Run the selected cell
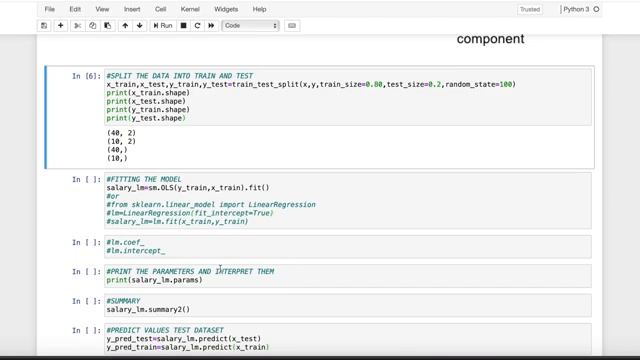The width and height of the screenshot is (640, 360). [x=163, y=26]
